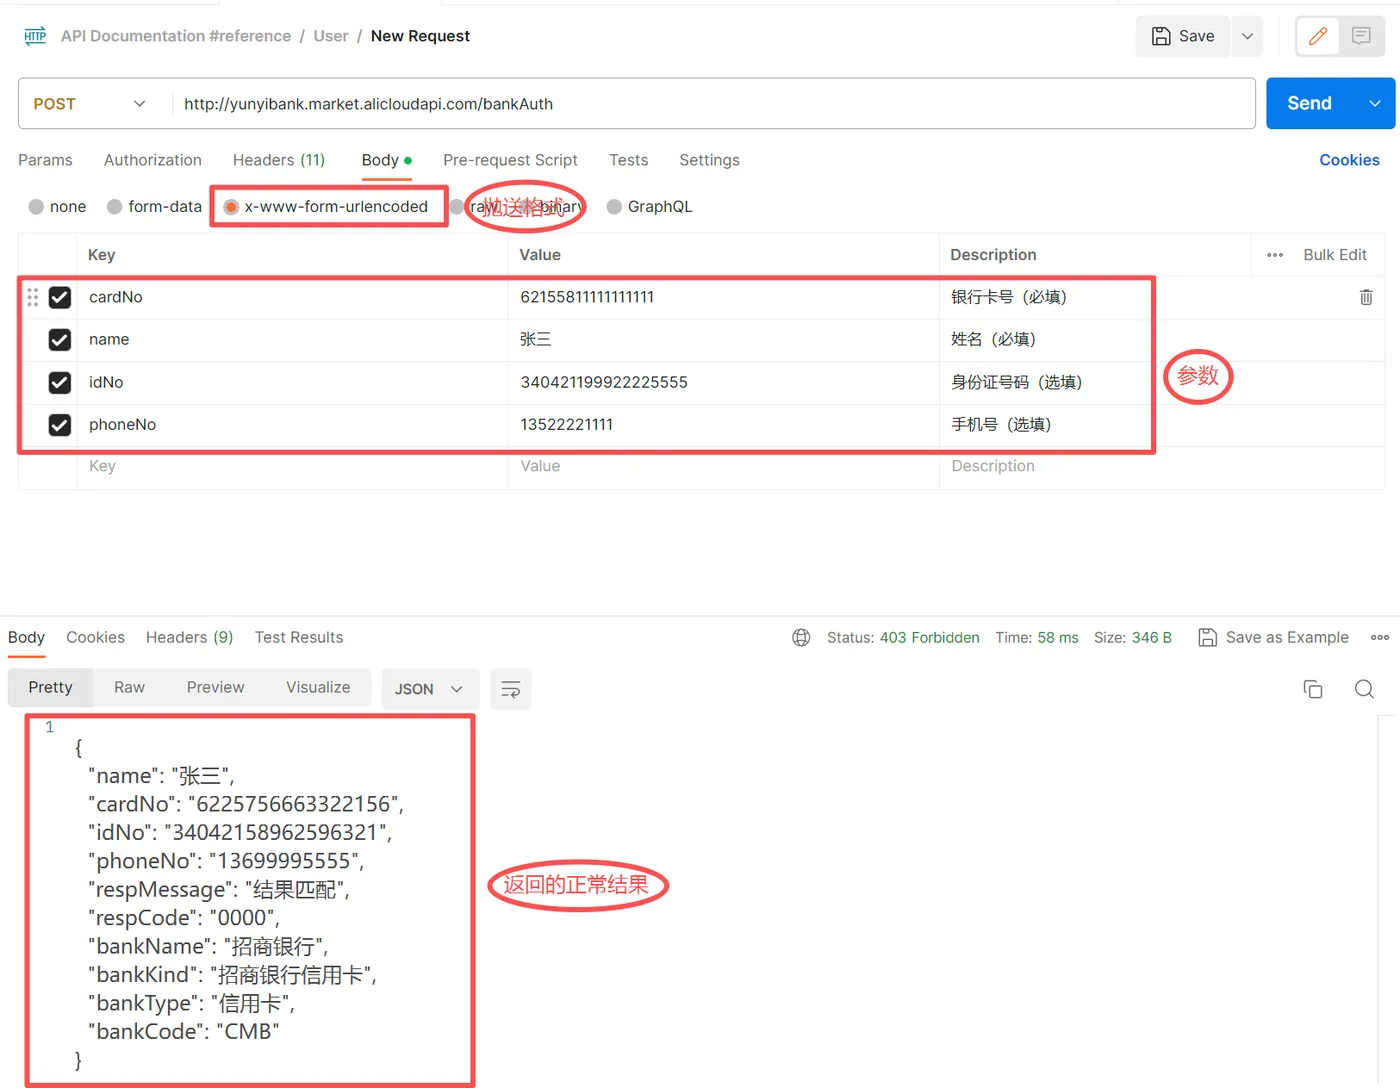Viewport: 1400px width, 1088px height.
Task: Click Bulk Edit
Action: 1335,255
